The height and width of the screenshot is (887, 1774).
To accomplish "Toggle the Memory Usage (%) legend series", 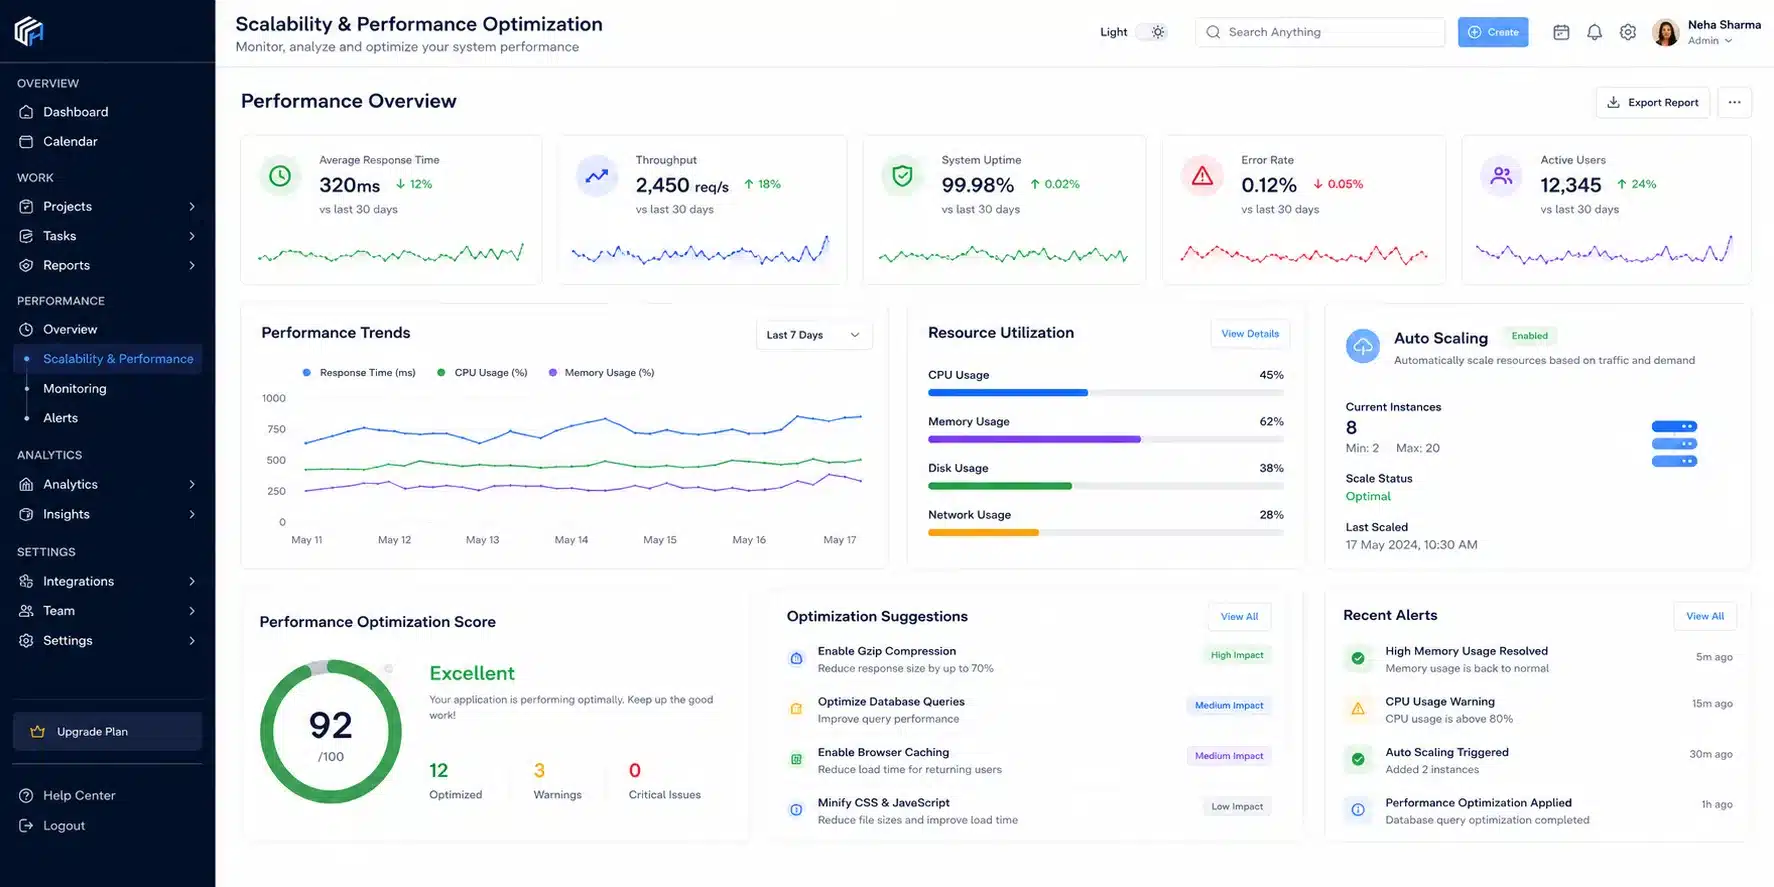I will pyautogui.click(x=601, y=372).
